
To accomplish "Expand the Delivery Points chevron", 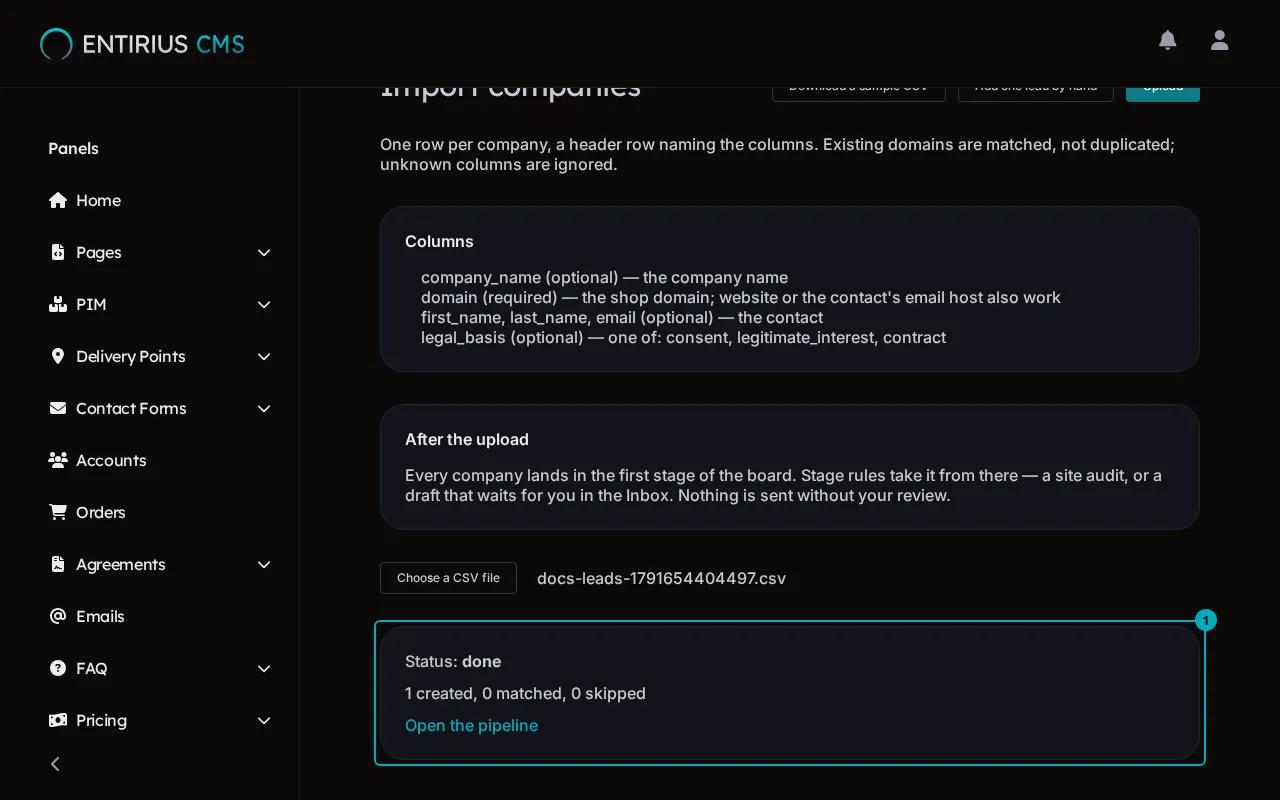I will click(x=264, y=356).
